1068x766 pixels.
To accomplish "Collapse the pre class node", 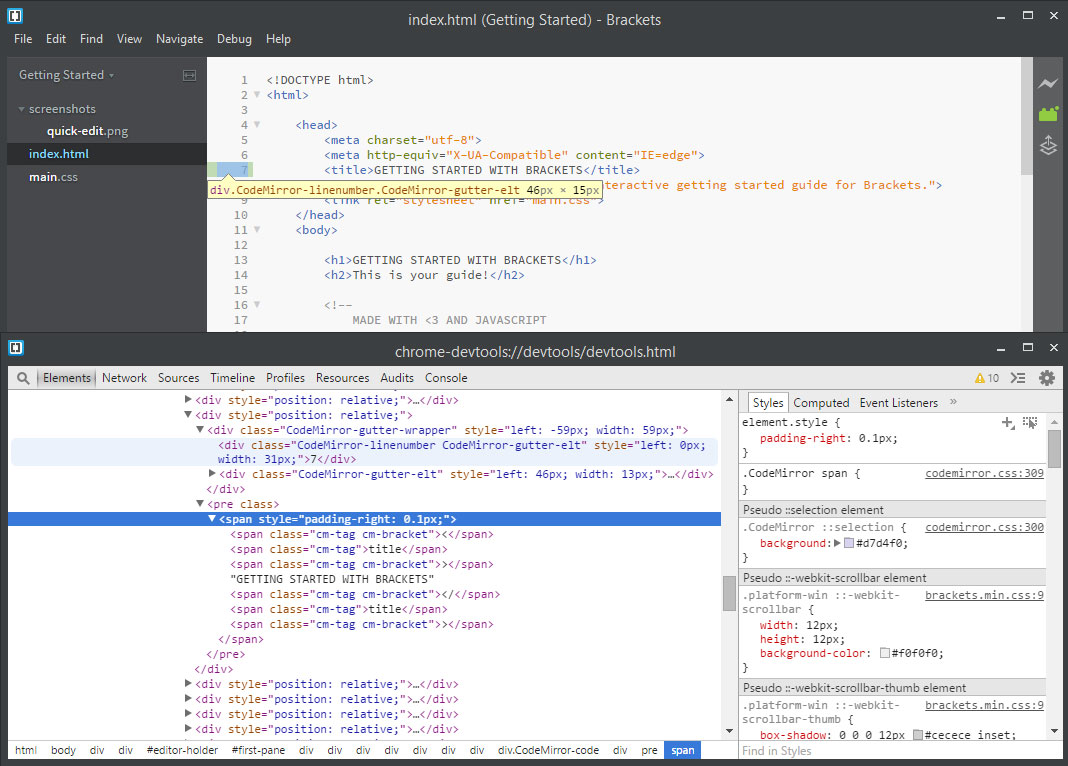I will click(200, 504).
